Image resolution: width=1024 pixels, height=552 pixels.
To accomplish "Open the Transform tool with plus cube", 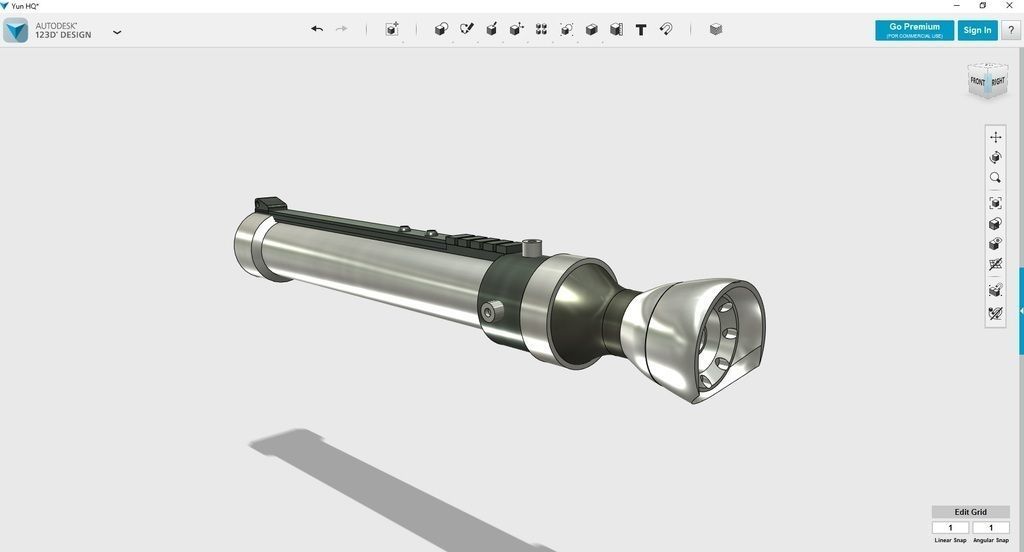I will click(x=392, y=29).
